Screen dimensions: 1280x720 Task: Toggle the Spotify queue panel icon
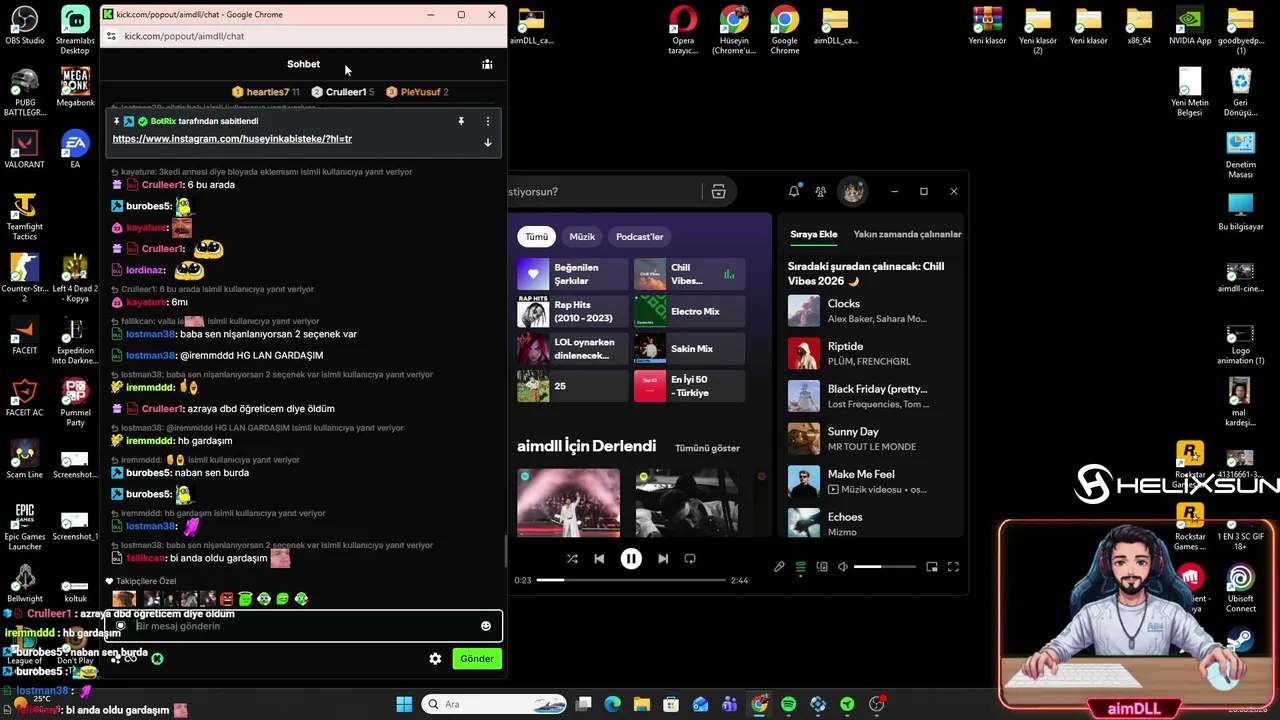click(800, 567)
